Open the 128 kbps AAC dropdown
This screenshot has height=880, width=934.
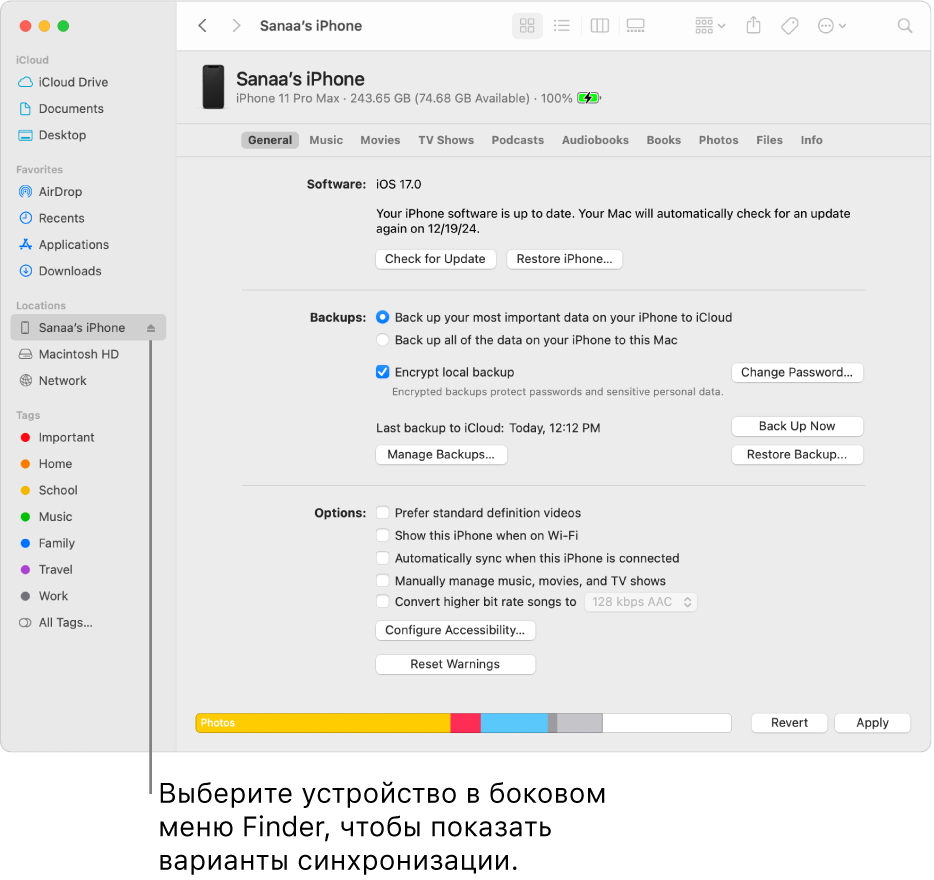640,602
